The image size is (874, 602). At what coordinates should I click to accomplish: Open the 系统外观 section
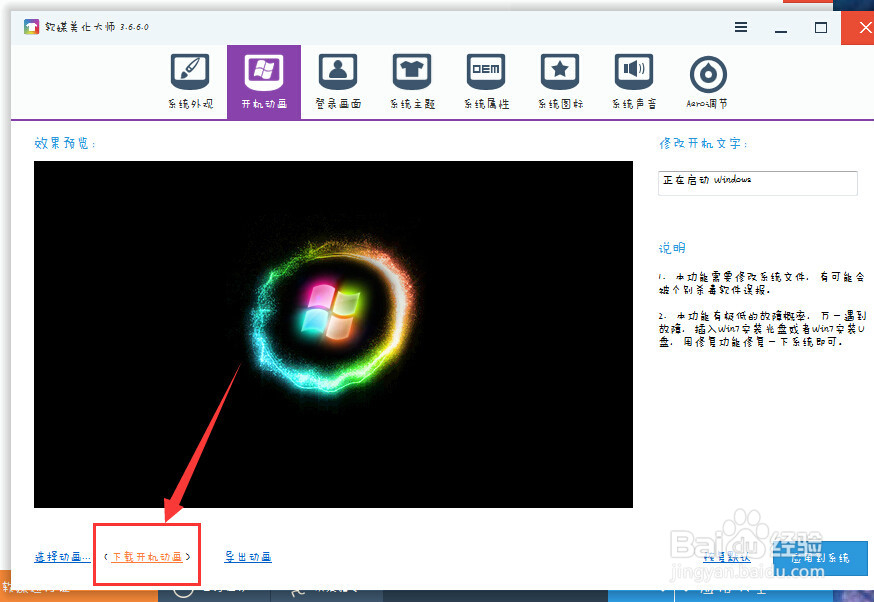click(190, 82)
